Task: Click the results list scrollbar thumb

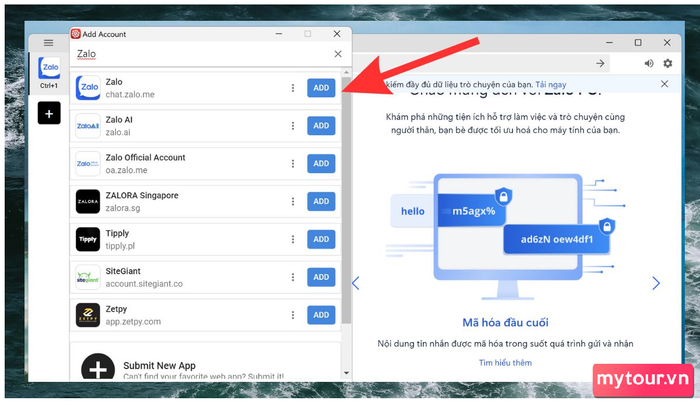Action: pyautogui.click(x=346, y=200)
